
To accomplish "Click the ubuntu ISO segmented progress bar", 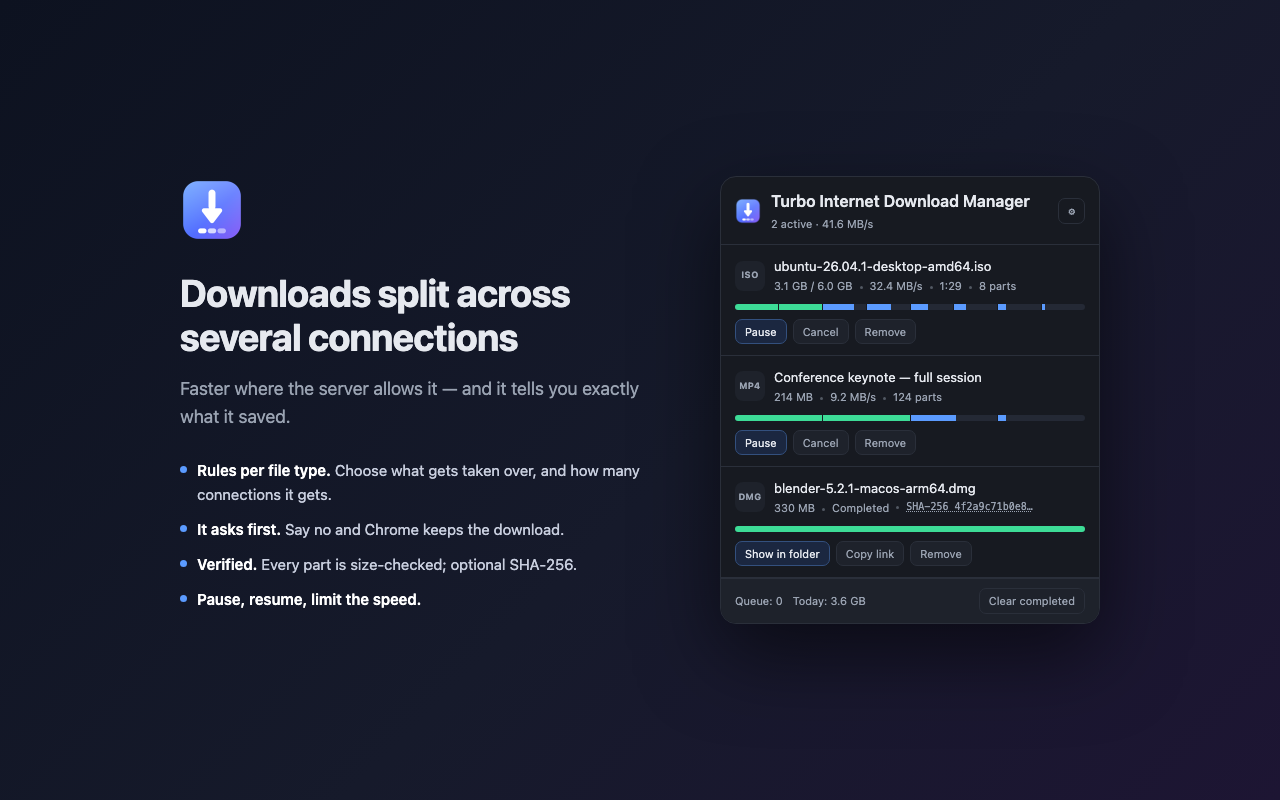I will (x=910, y=307).
